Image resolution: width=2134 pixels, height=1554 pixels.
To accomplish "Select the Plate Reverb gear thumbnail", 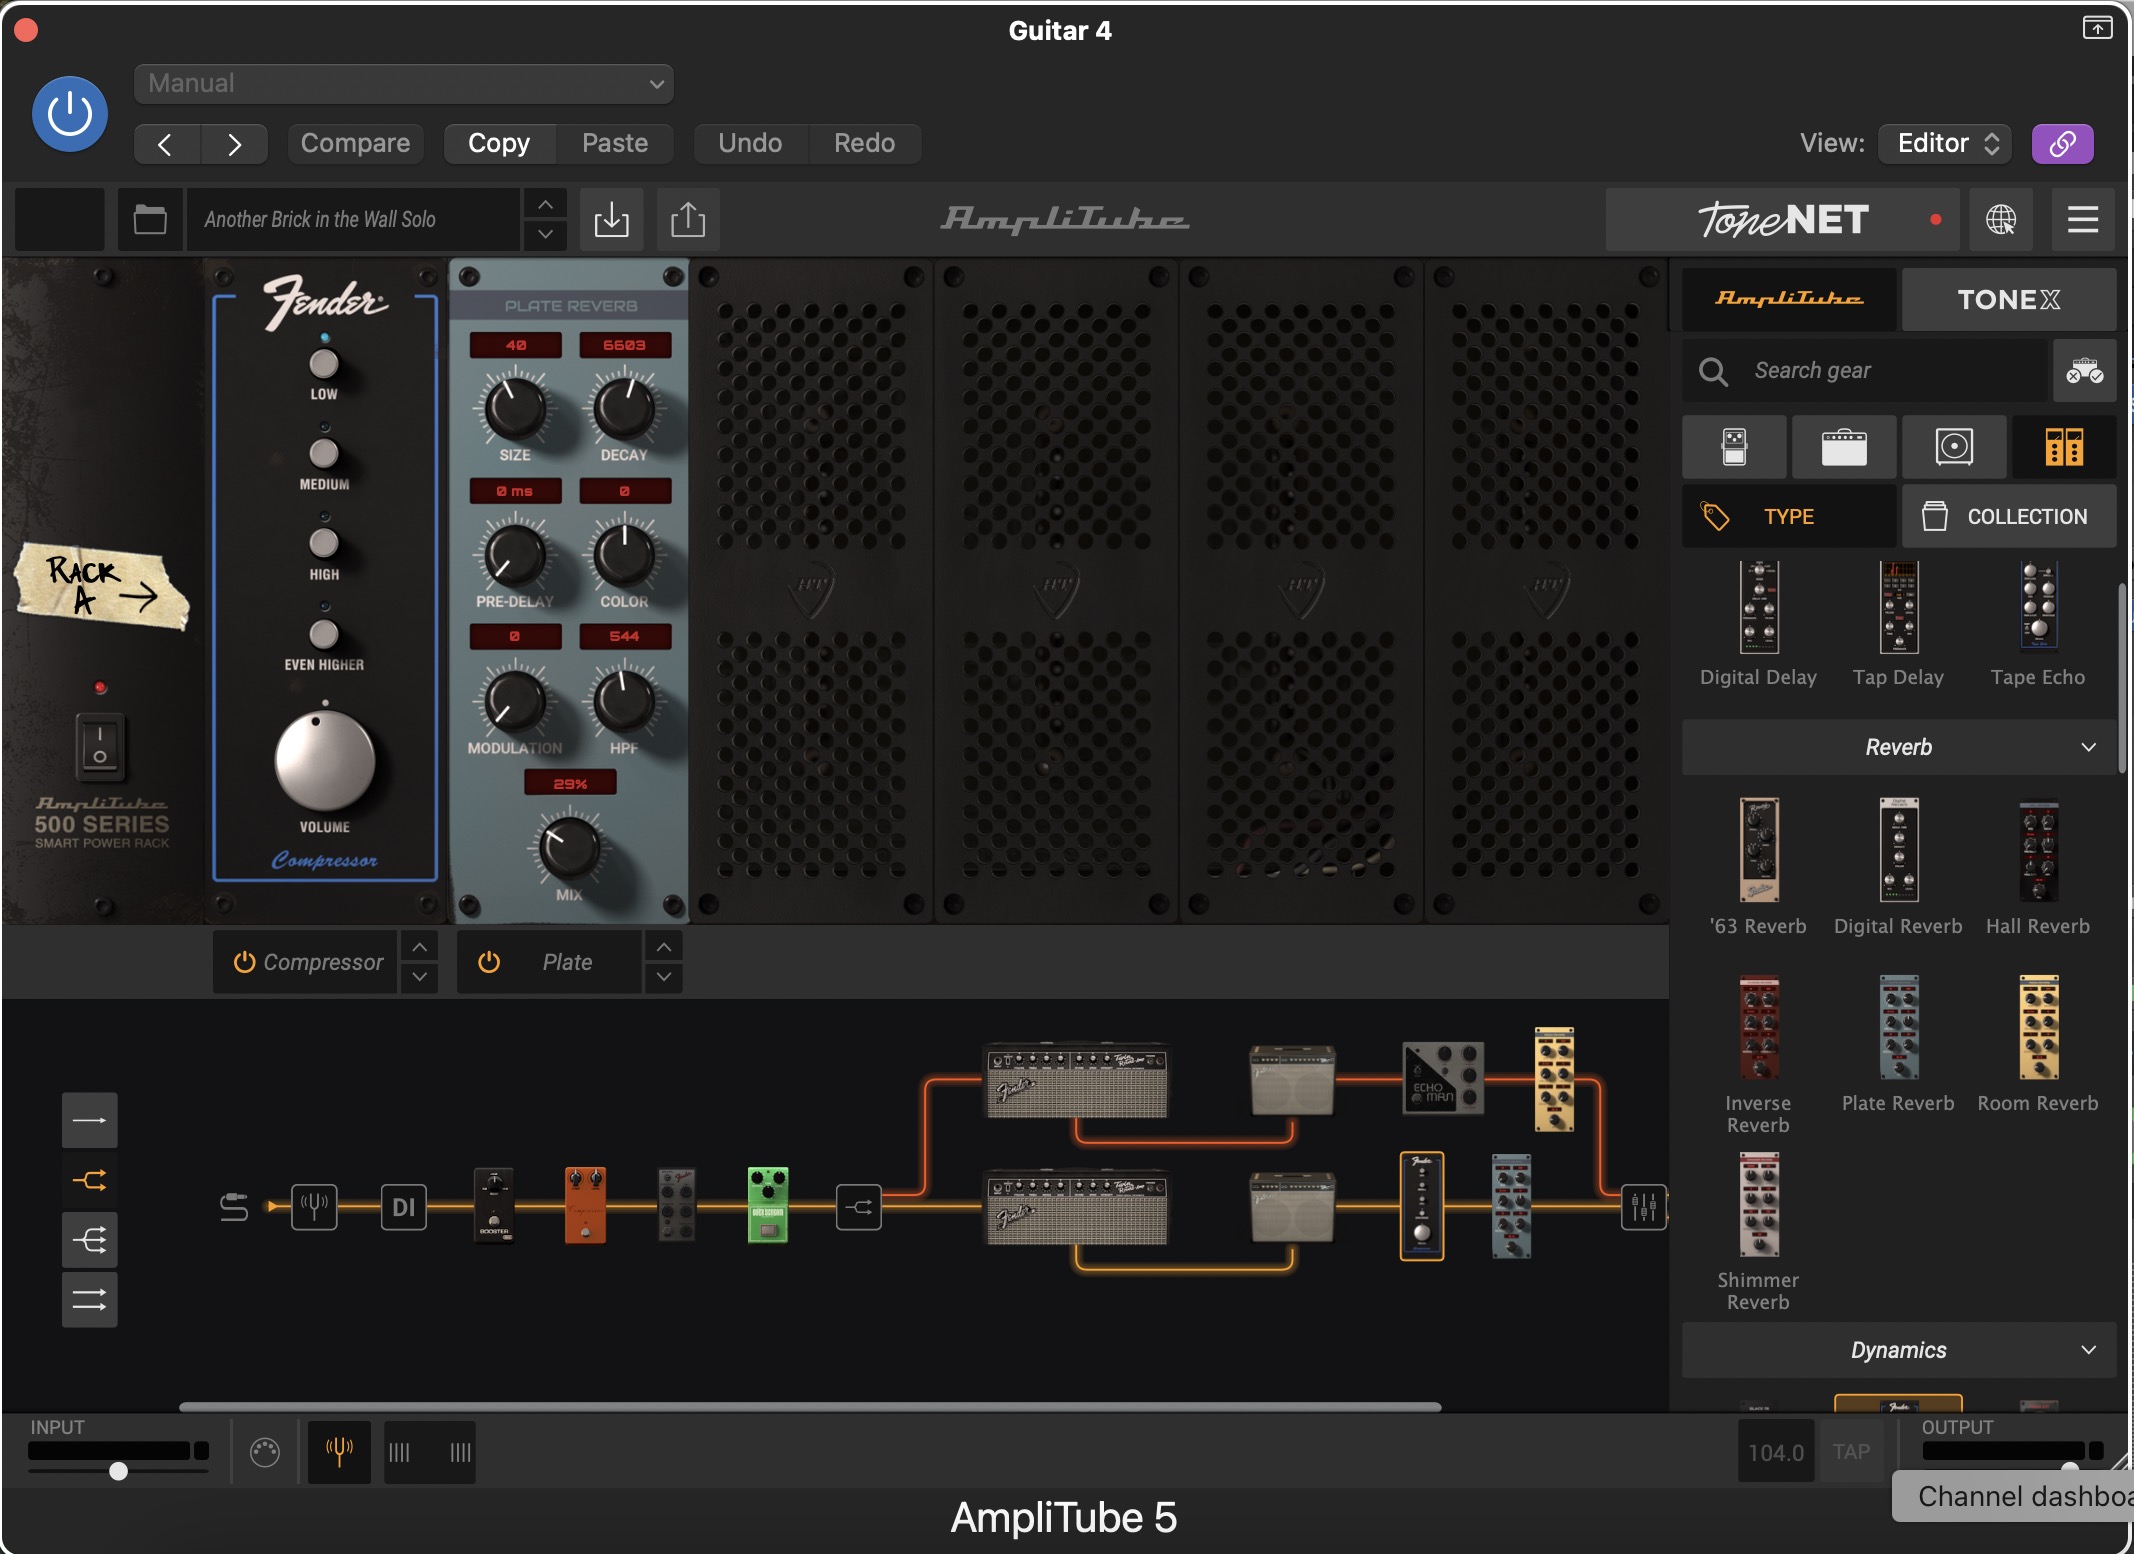I will click(x=1899, y=1027).
